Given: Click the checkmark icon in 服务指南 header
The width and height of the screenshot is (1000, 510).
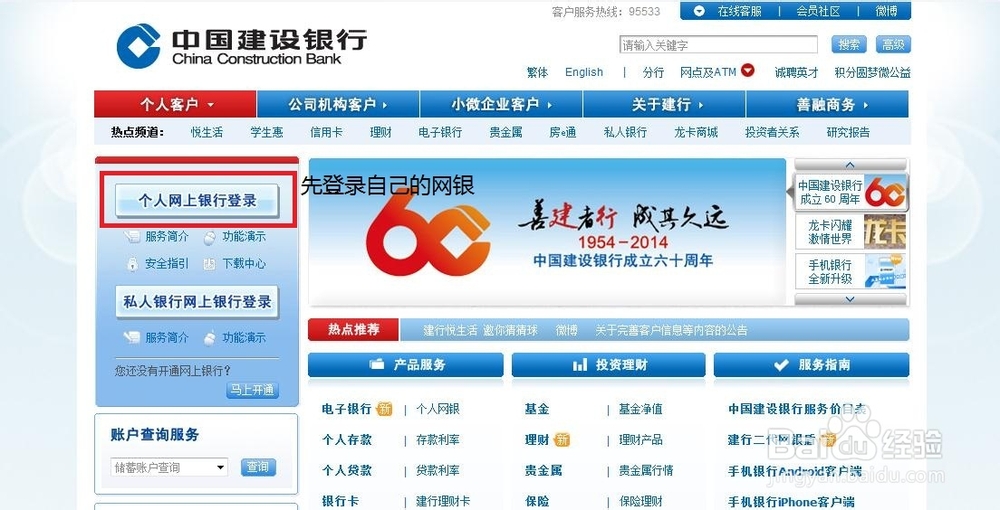Looking at the screenshot, I should (x=781, y=365).
